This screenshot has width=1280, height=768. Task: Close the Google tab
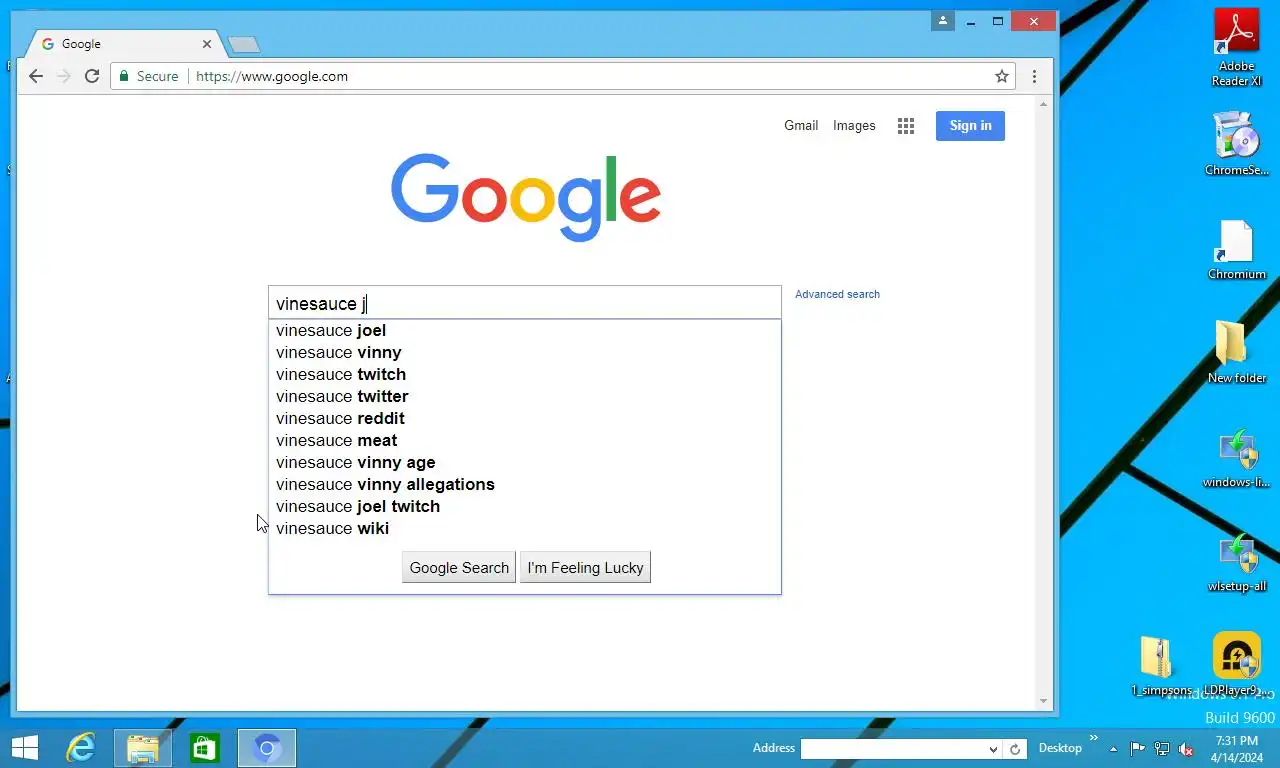(207, 44)
